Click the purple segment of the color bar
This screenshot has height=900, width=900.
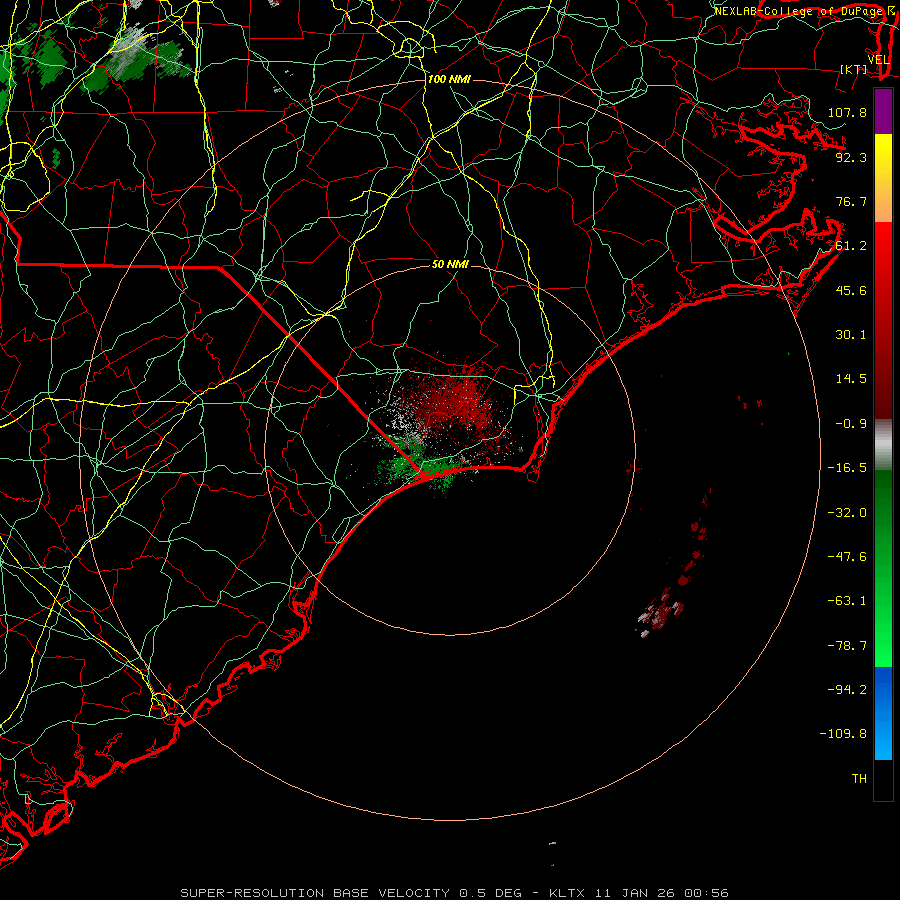[x=883, y=111]
